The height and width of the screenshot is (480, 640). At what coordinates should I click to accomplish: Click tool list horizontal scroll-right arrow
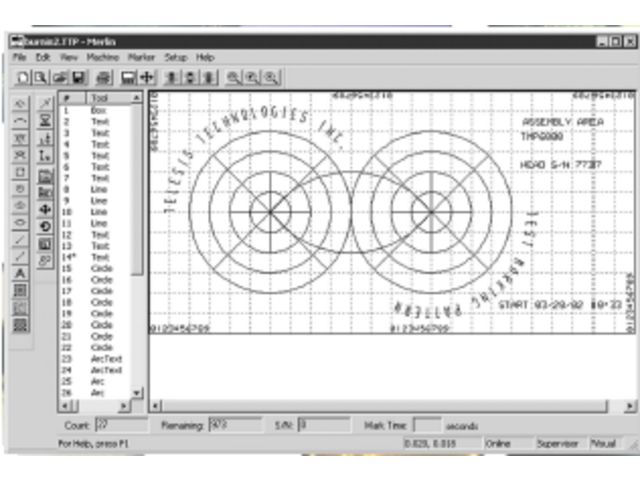pos(124,406)
